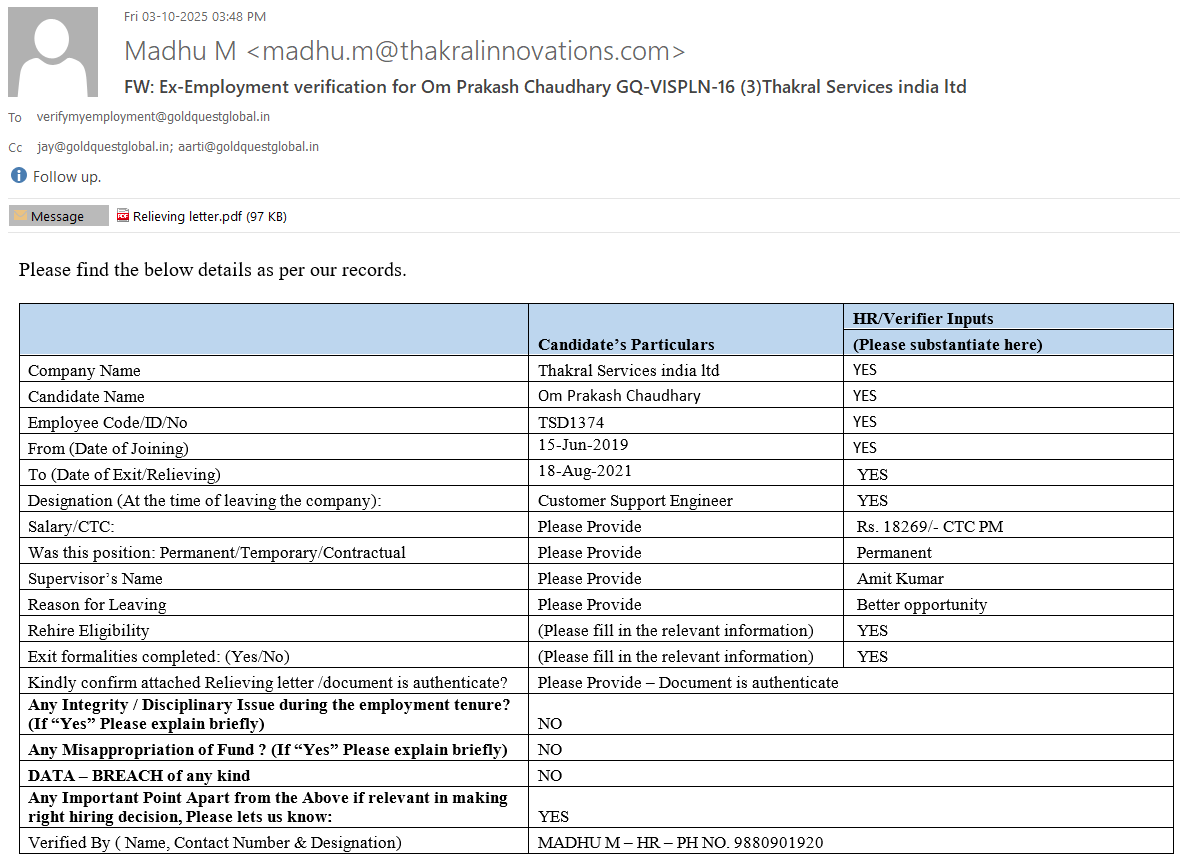The image size is (1180, 861).
Task: Click employee code TSD1374
Action: [570, 422]
